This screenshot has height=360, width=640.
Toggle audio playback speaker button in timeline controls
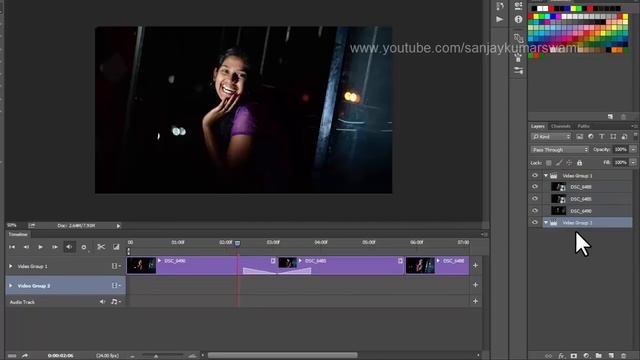tap(69, 247)
